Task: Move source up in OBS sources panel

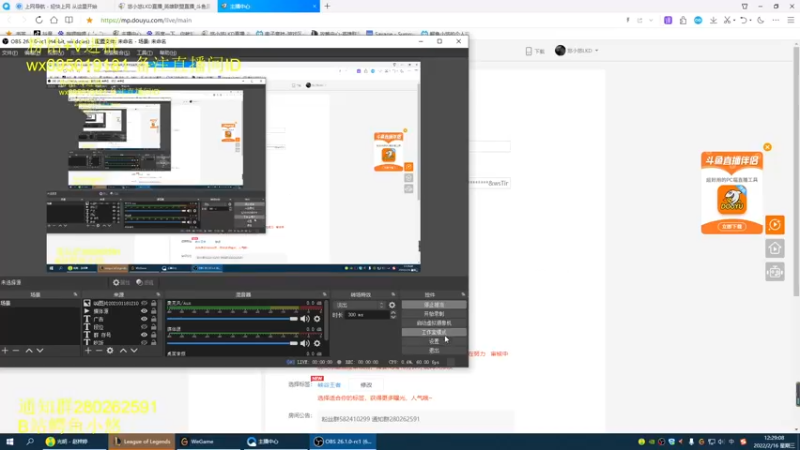Action: pos(123,351)
